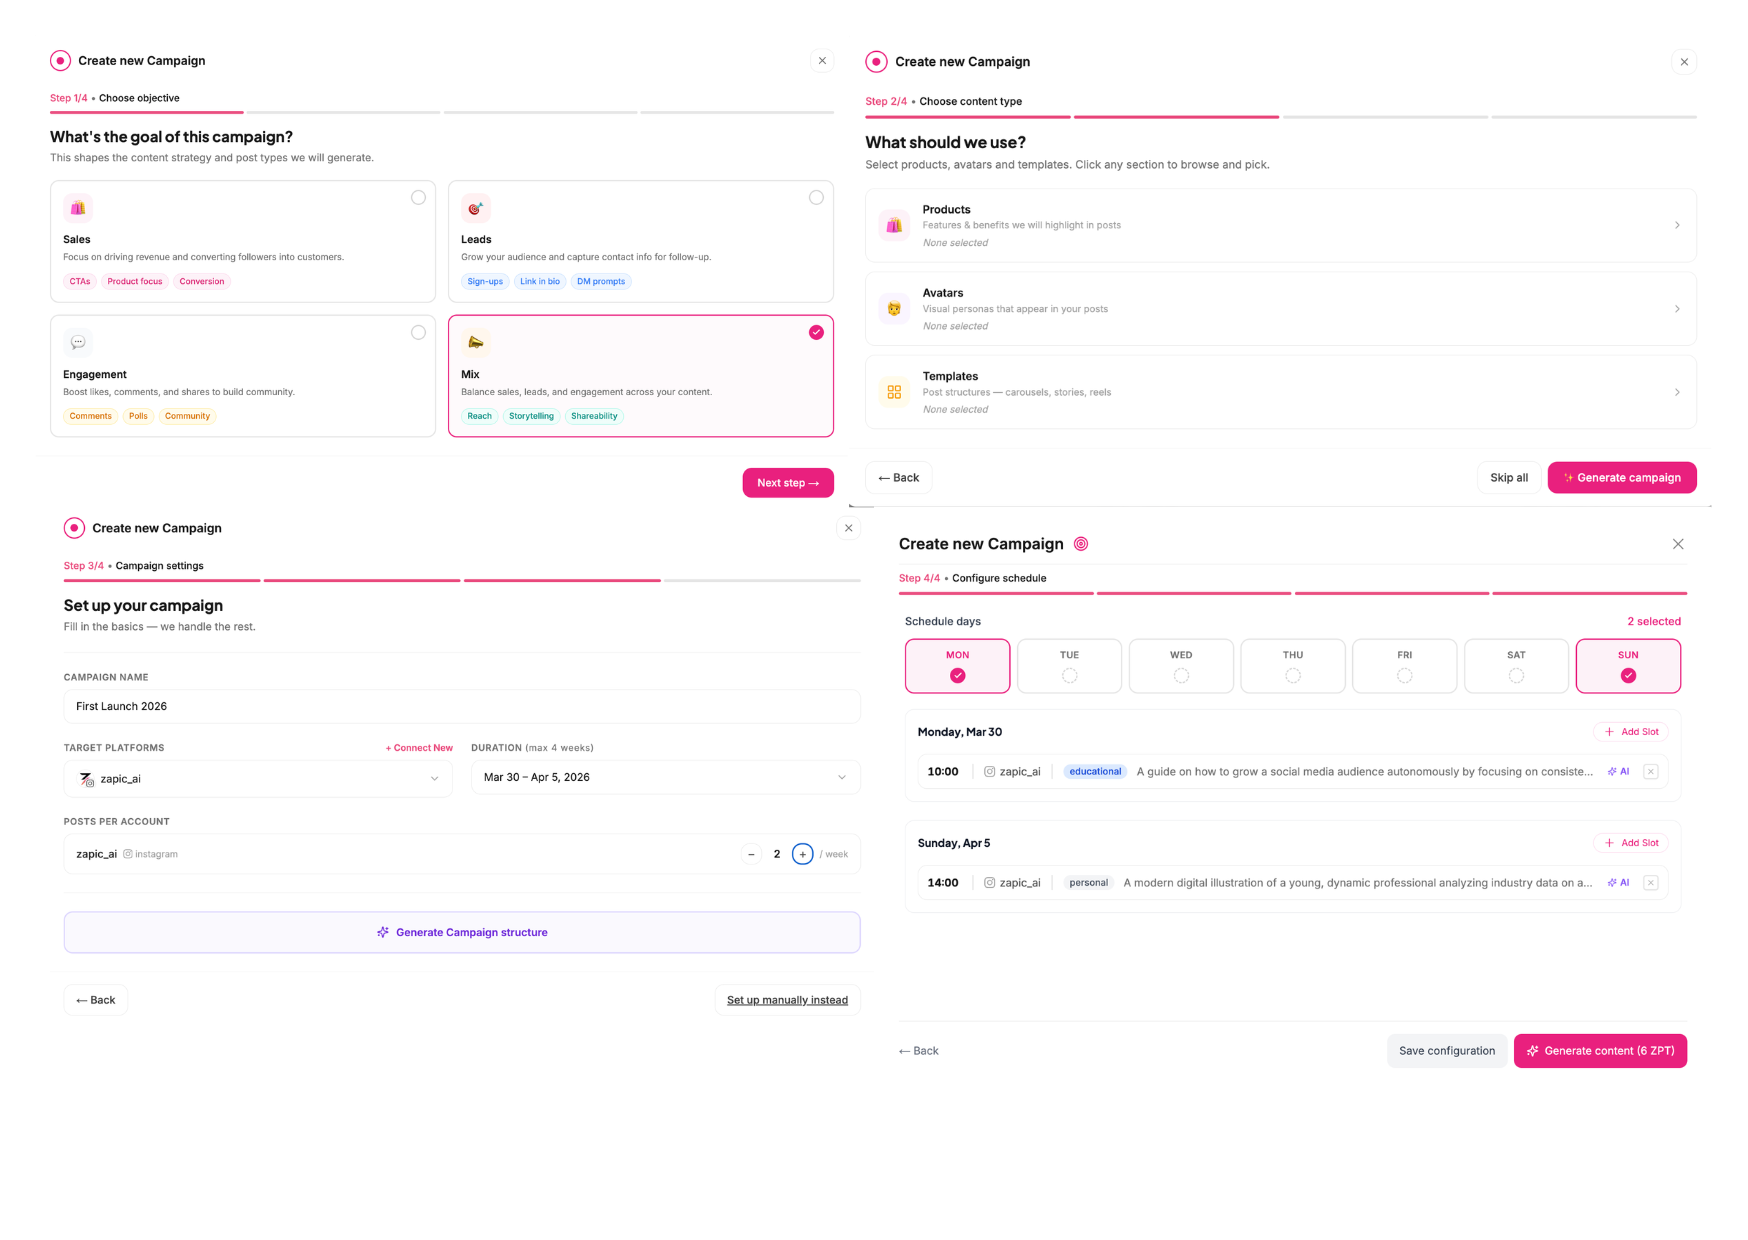The height and width of the screenshot is (1240, 1748).
Task: Increase posts per week with plus
Action: pos(802,854)
